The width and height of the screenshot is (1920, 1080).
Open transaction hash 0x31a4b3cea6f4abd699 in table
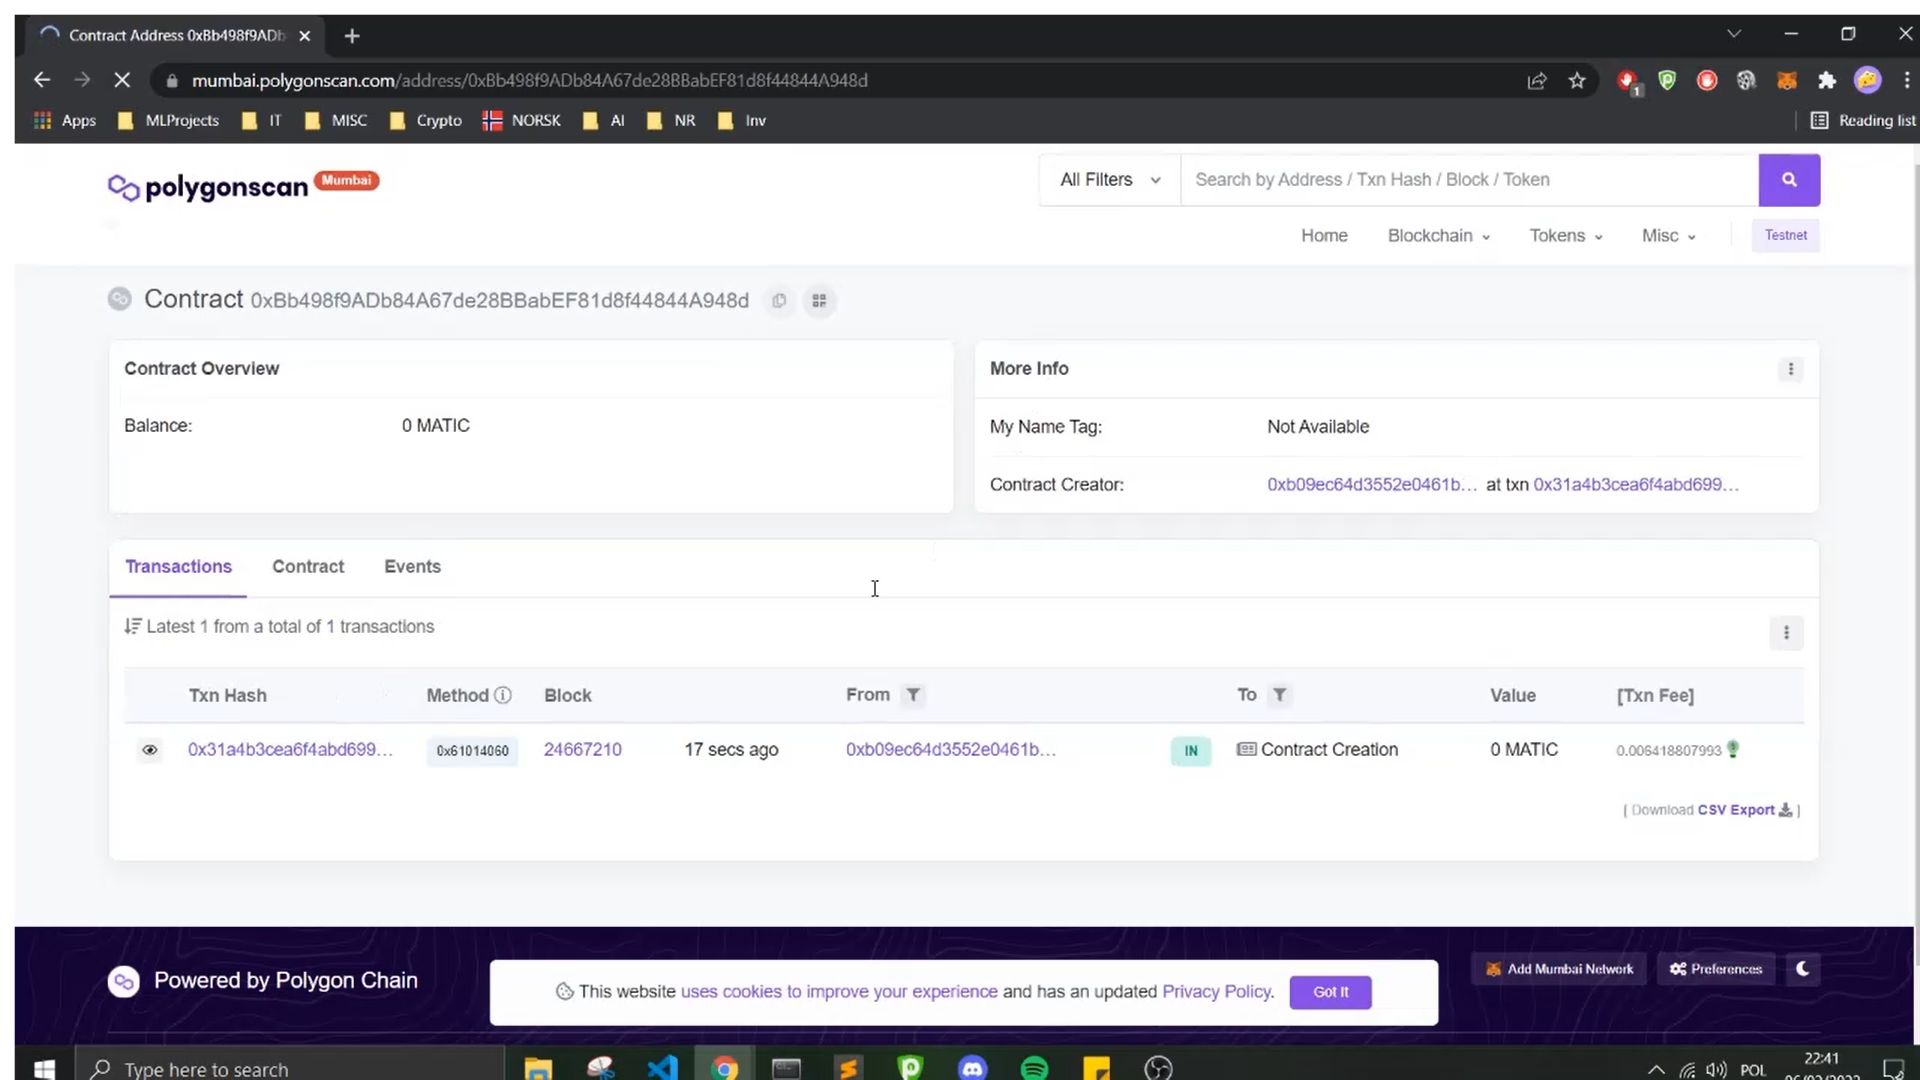[290, 750]
